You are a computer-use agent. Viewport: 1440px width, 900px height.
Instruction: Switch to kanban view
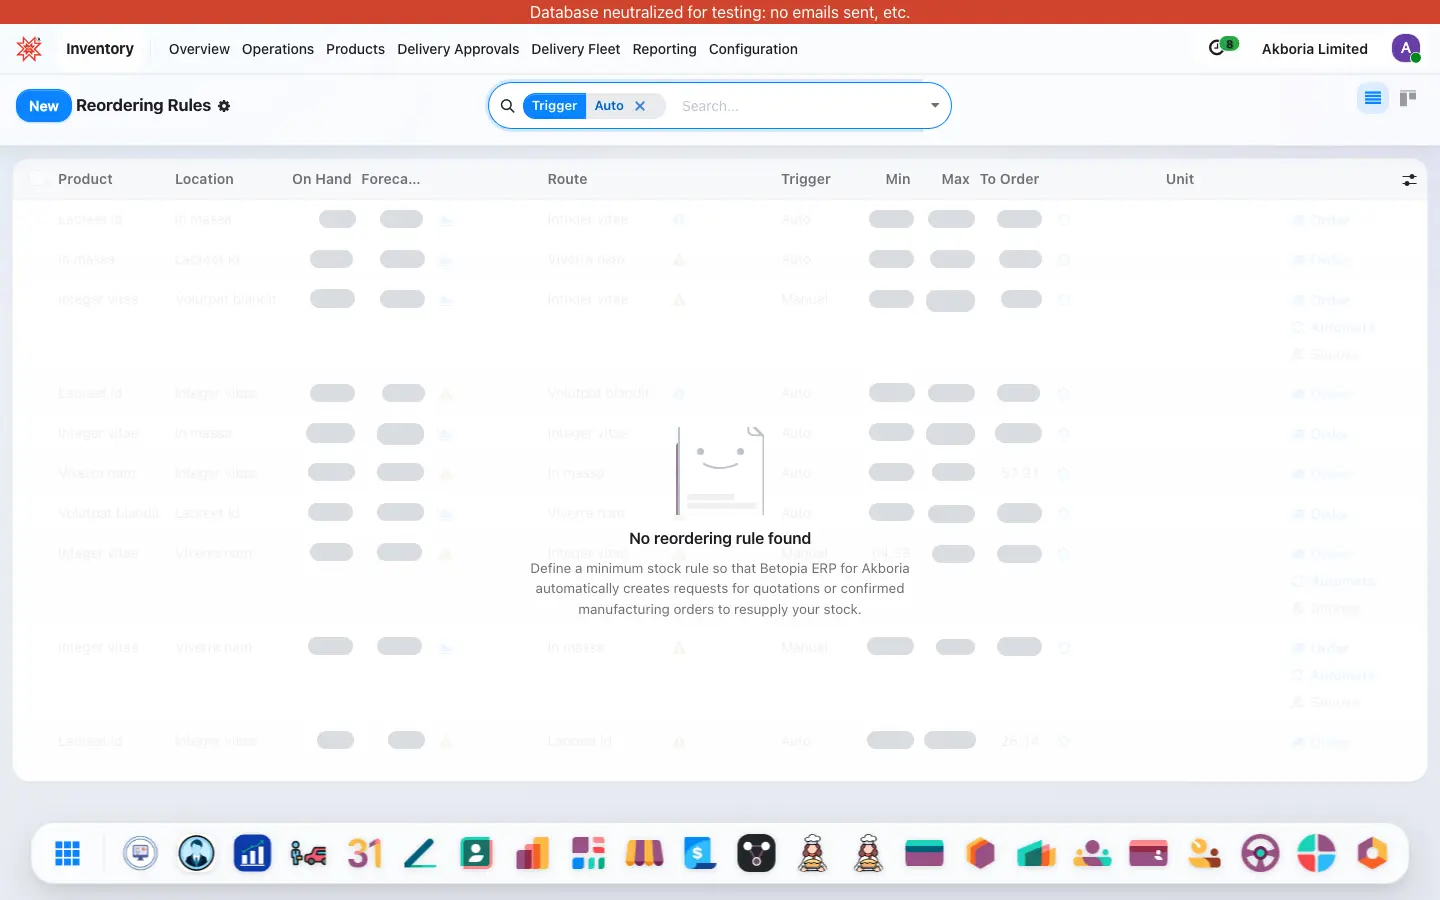[x=1408, y=98]
